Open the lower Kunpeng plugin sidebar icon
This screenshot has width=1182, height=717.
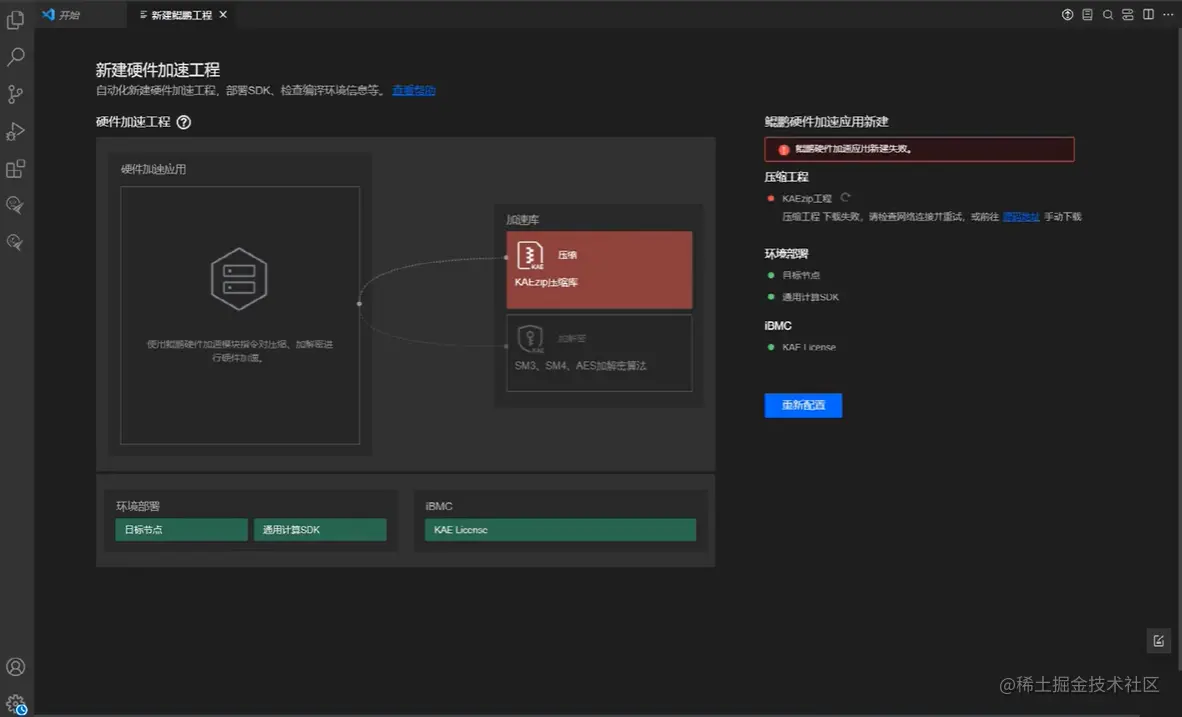15,241
